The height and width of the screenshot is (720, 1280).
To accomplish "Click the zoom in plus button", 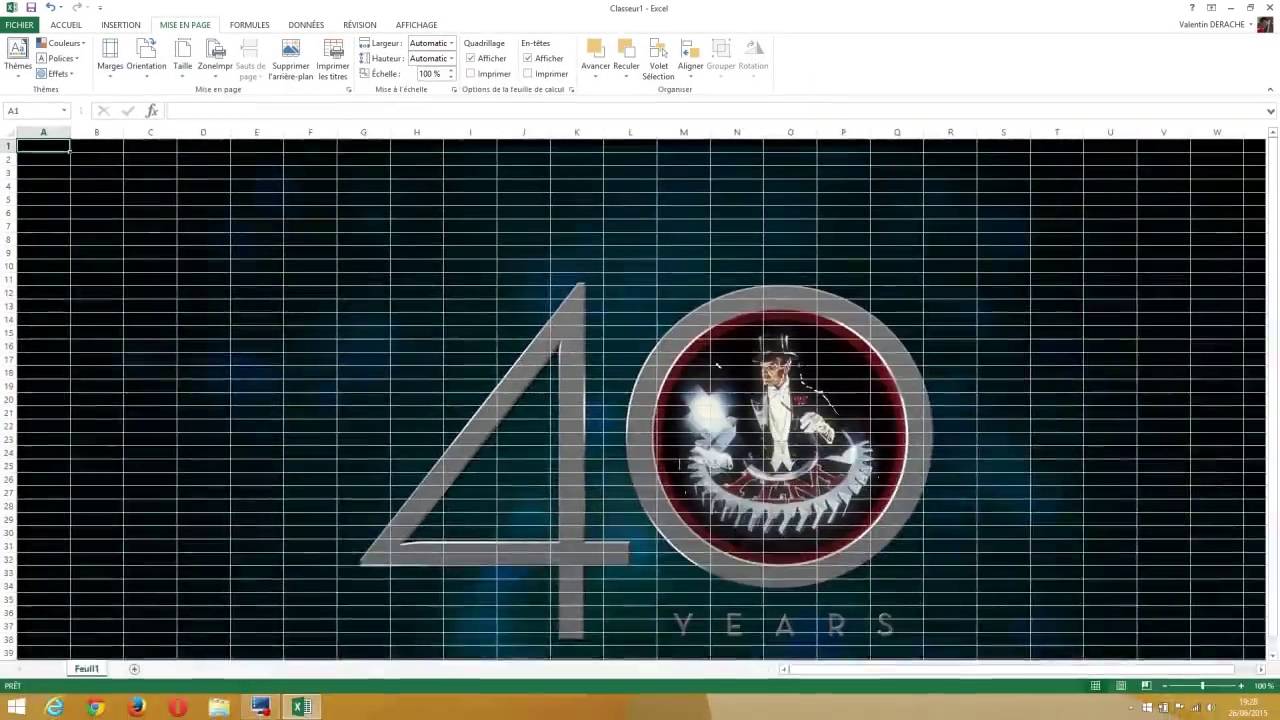I will [1241, 686].
